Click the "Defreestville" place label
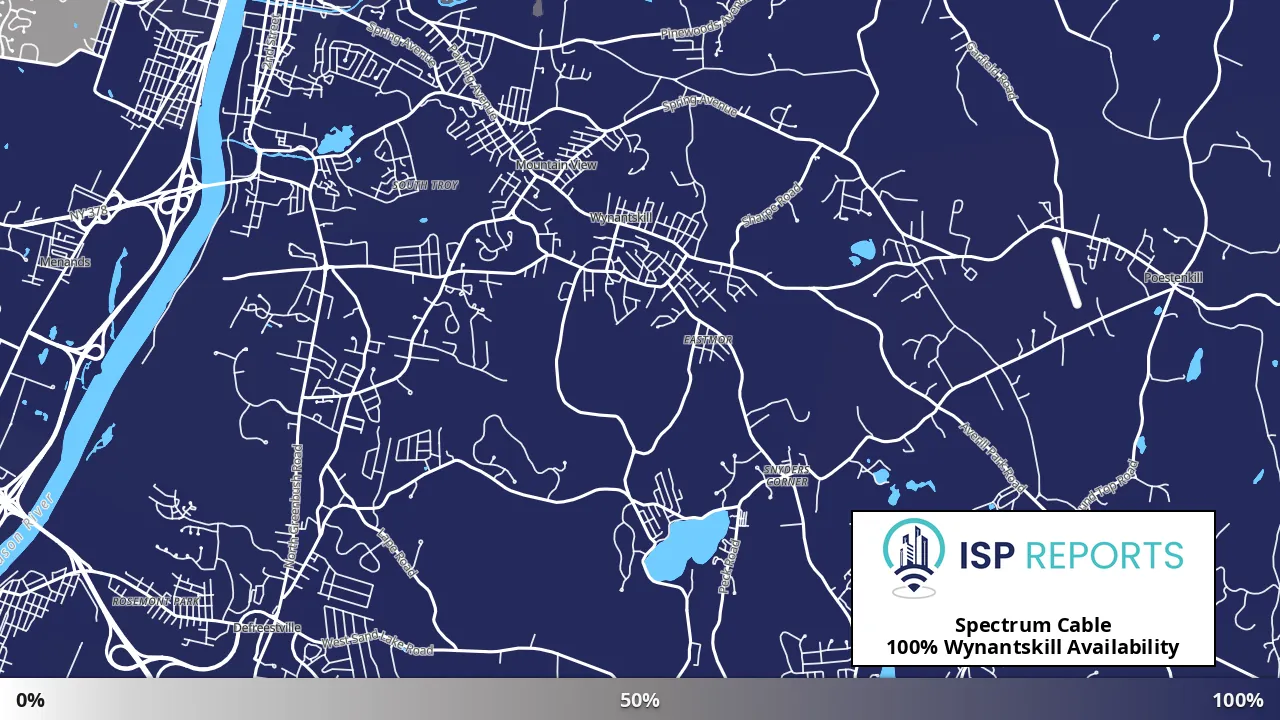Image resolution: width=1280 pixels, height=720 pixels. coord(266,628)
